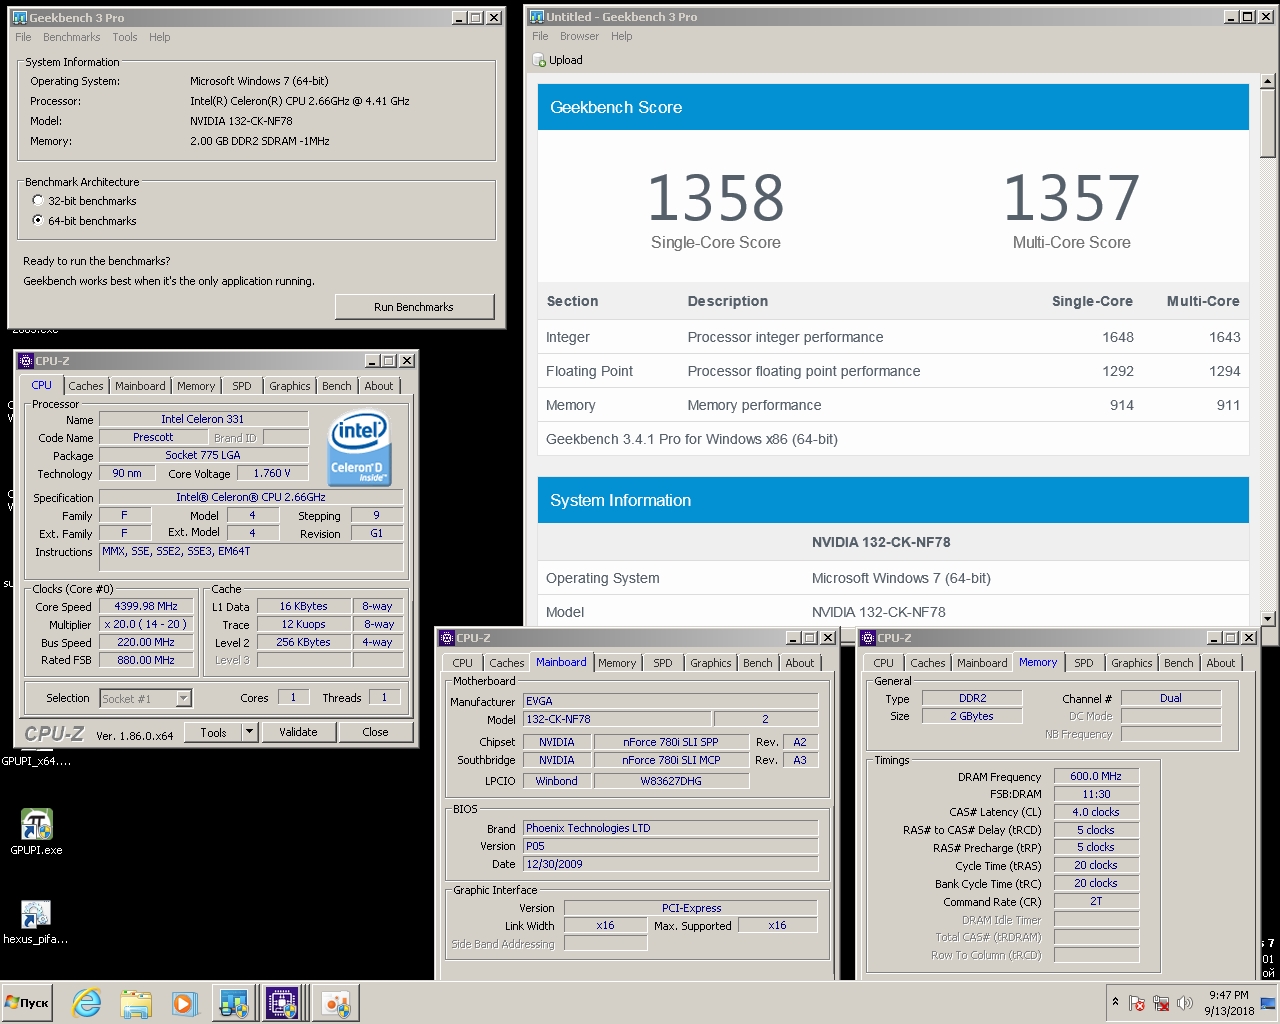The width and height of the screenshot is (1280, 1024).
Task: Open the Action Center flag tray icon
Action: tap(1137, 1003)
